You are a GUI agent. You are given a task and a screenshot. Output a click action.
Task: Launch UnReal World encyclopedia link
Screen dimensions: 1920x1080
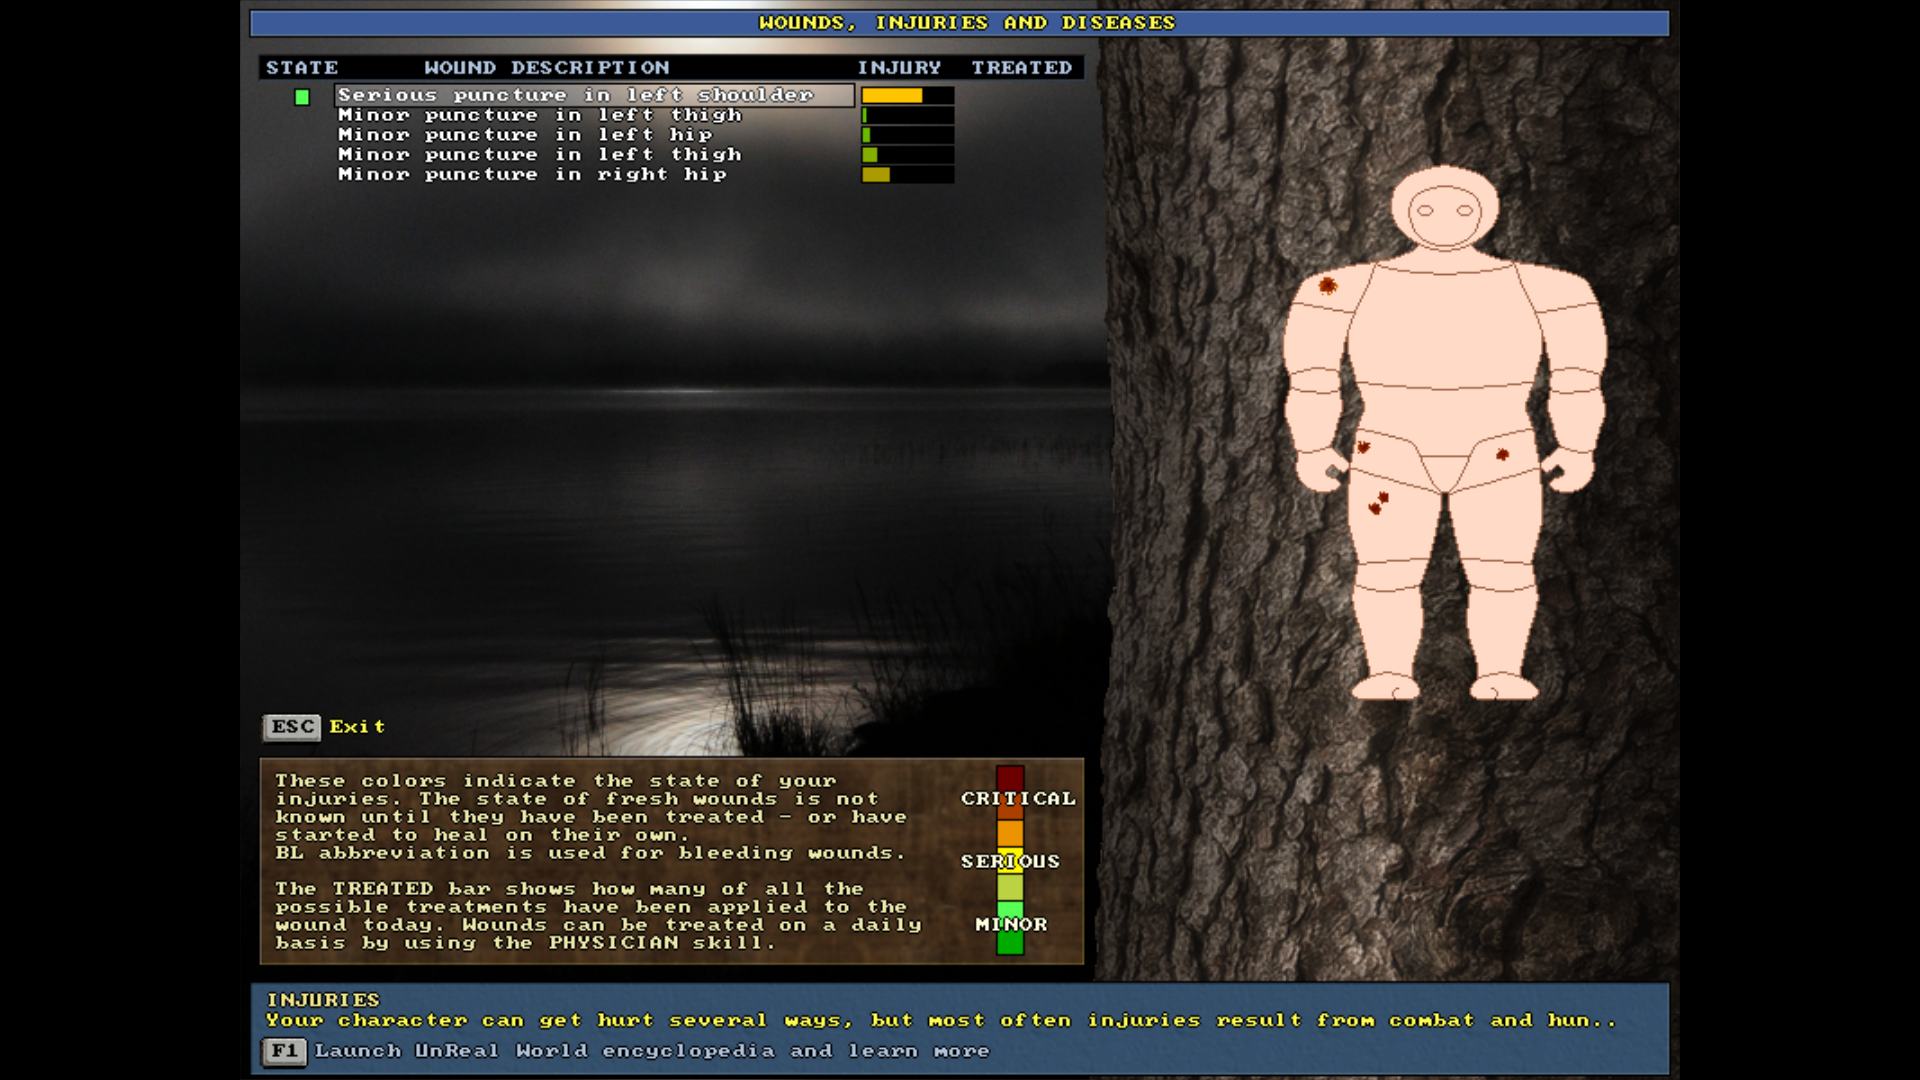(652, 1051)
